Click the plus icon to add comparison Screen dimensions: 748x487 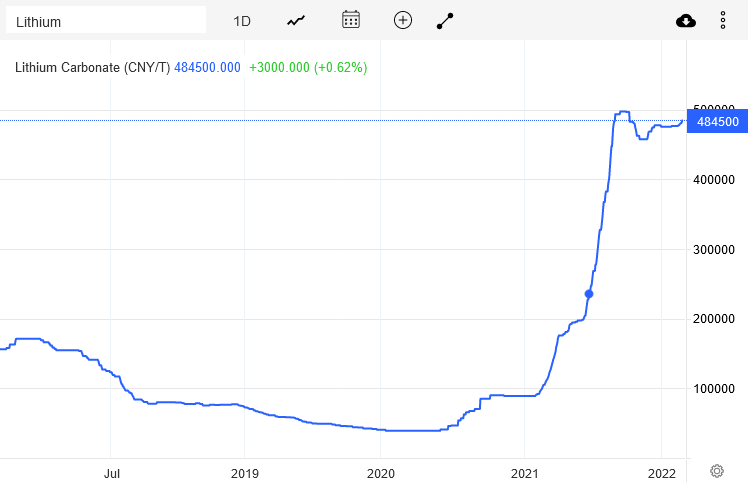click(x=403, y=20)
